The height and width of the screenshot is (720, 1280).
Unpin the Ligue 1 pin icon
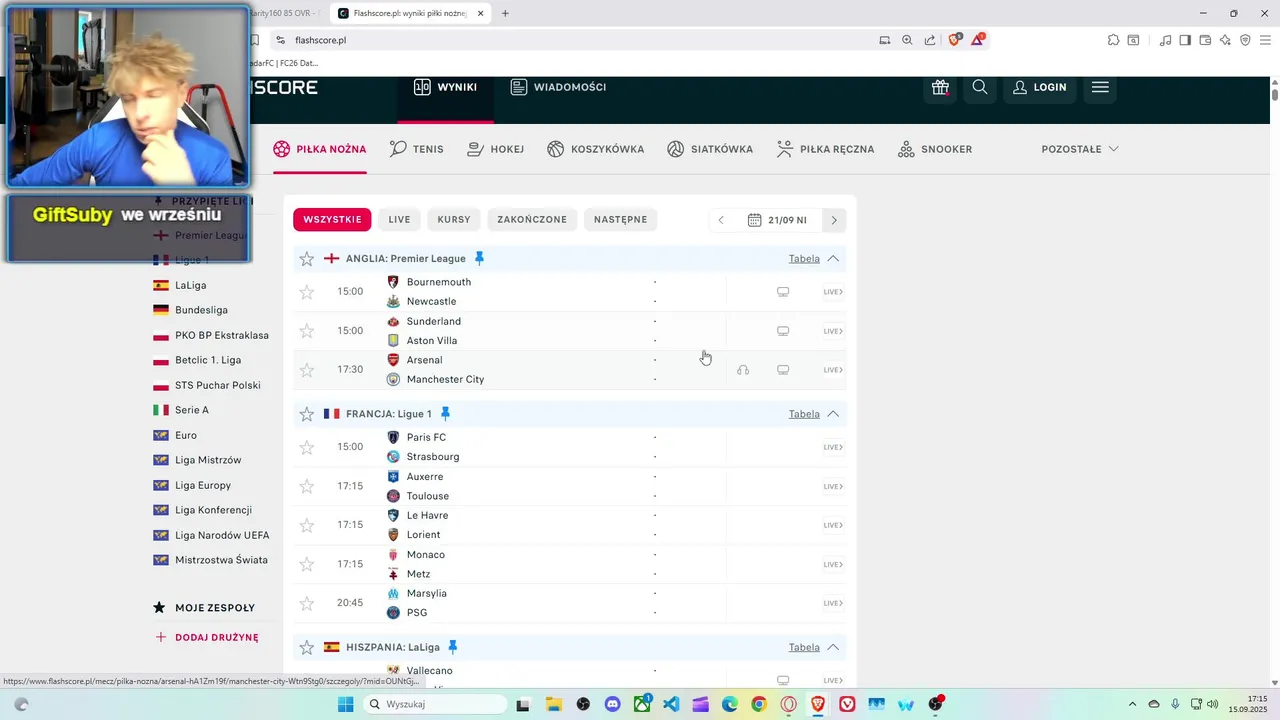445,413
